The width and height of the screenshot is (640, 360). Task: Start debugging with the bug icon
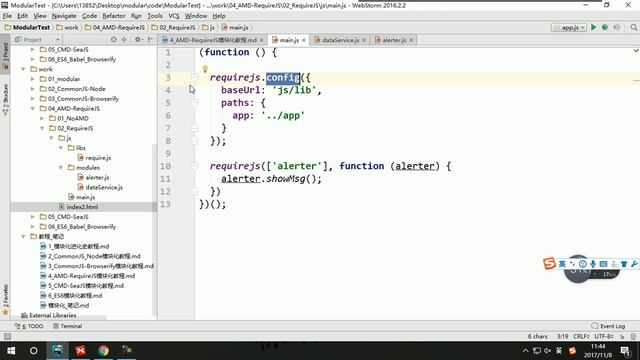605,27
